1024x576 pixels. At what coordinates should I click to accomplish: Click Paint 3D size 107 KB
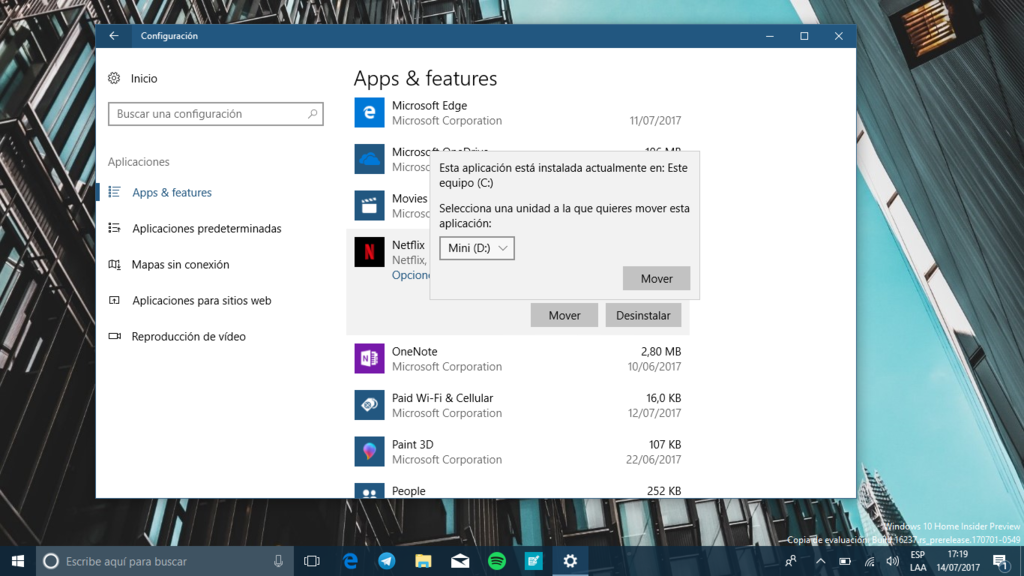point(665,444)
